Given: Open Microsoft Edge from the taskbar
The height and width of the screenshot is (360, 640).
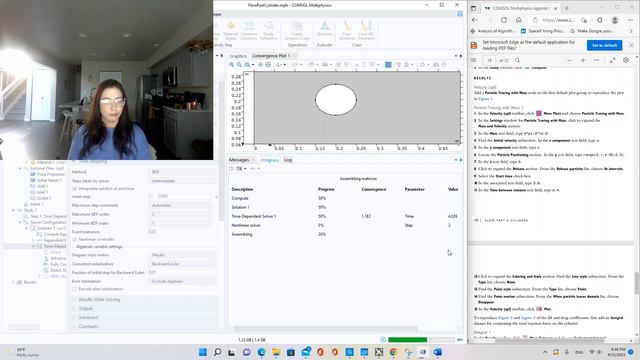Looking at the screenshot, I should 261,352.
